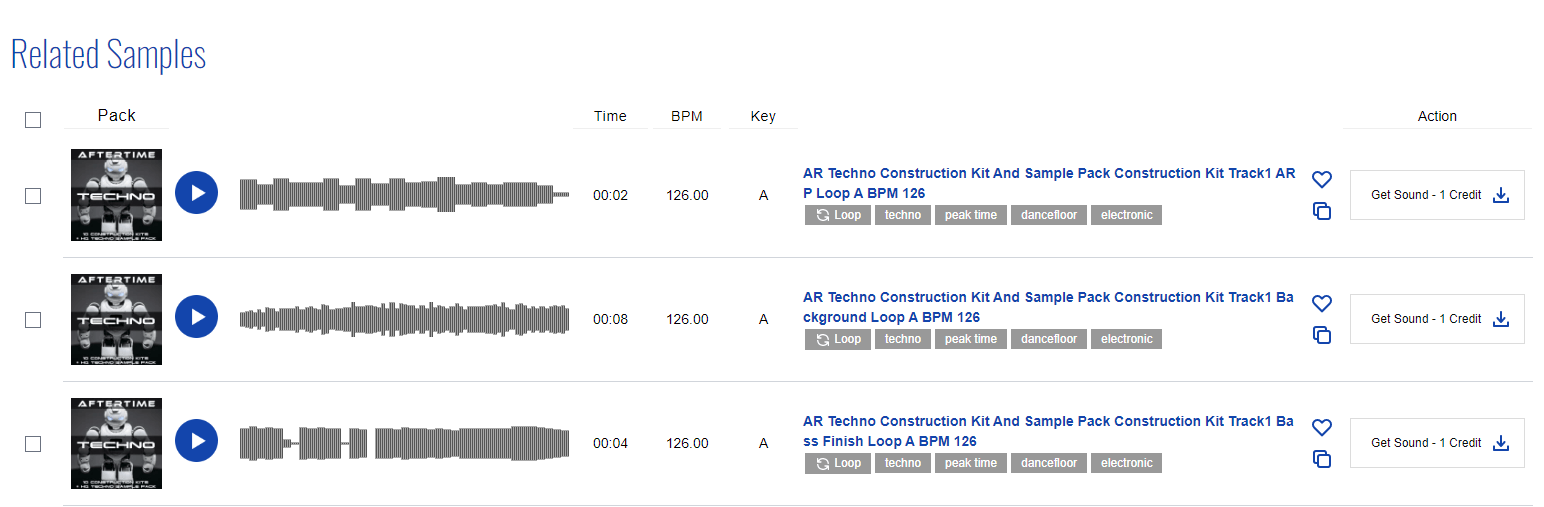Sort by BPM column header
Viewport: 1544px width, 507px height.
pyautogui.click(x=686, y=116)
